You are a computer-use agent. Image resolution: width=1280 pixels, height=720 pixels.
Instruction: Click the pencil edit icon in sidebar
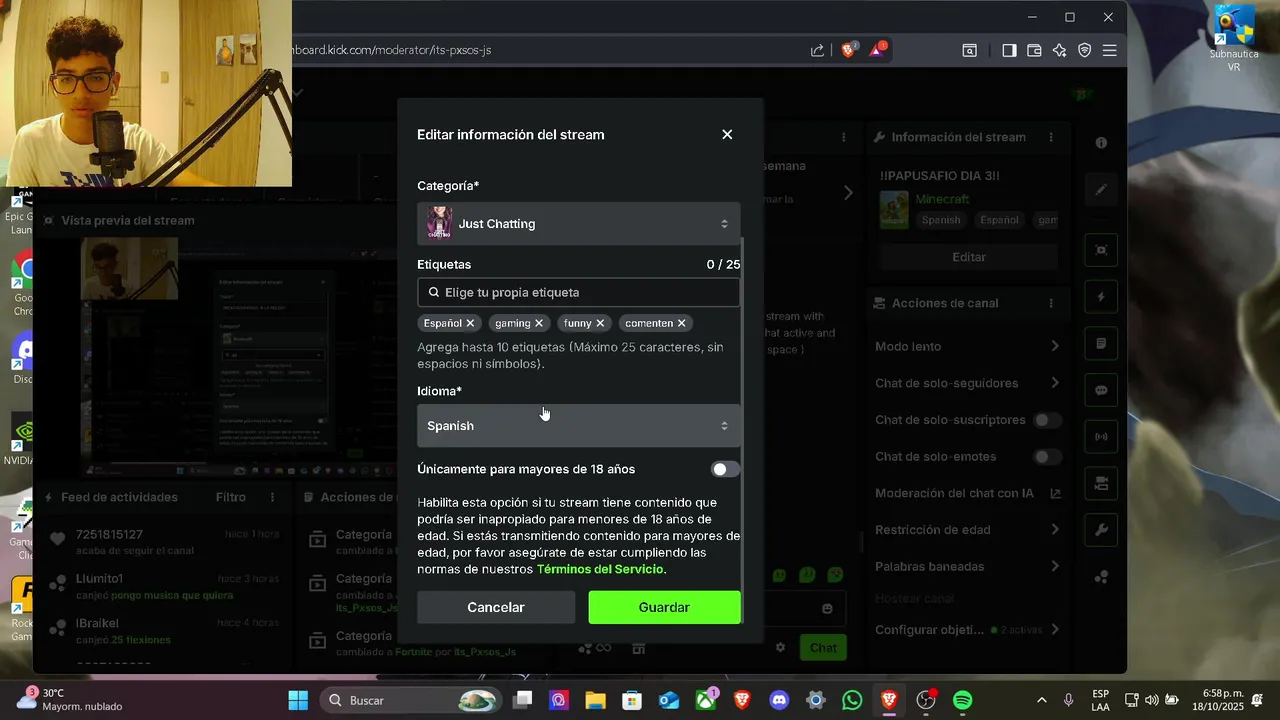1101,189
